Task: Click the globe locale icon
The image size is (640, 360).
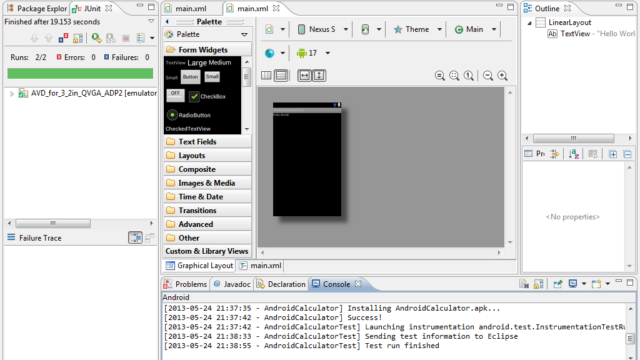Action: click(x=269, y=53)
